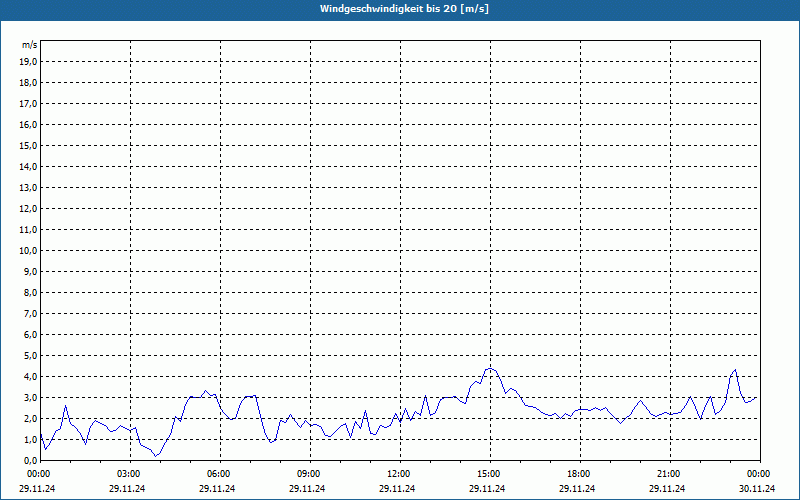Select the 15:00 time label
The height and width of the screenshot is (500, 800).
click(488, 473)
